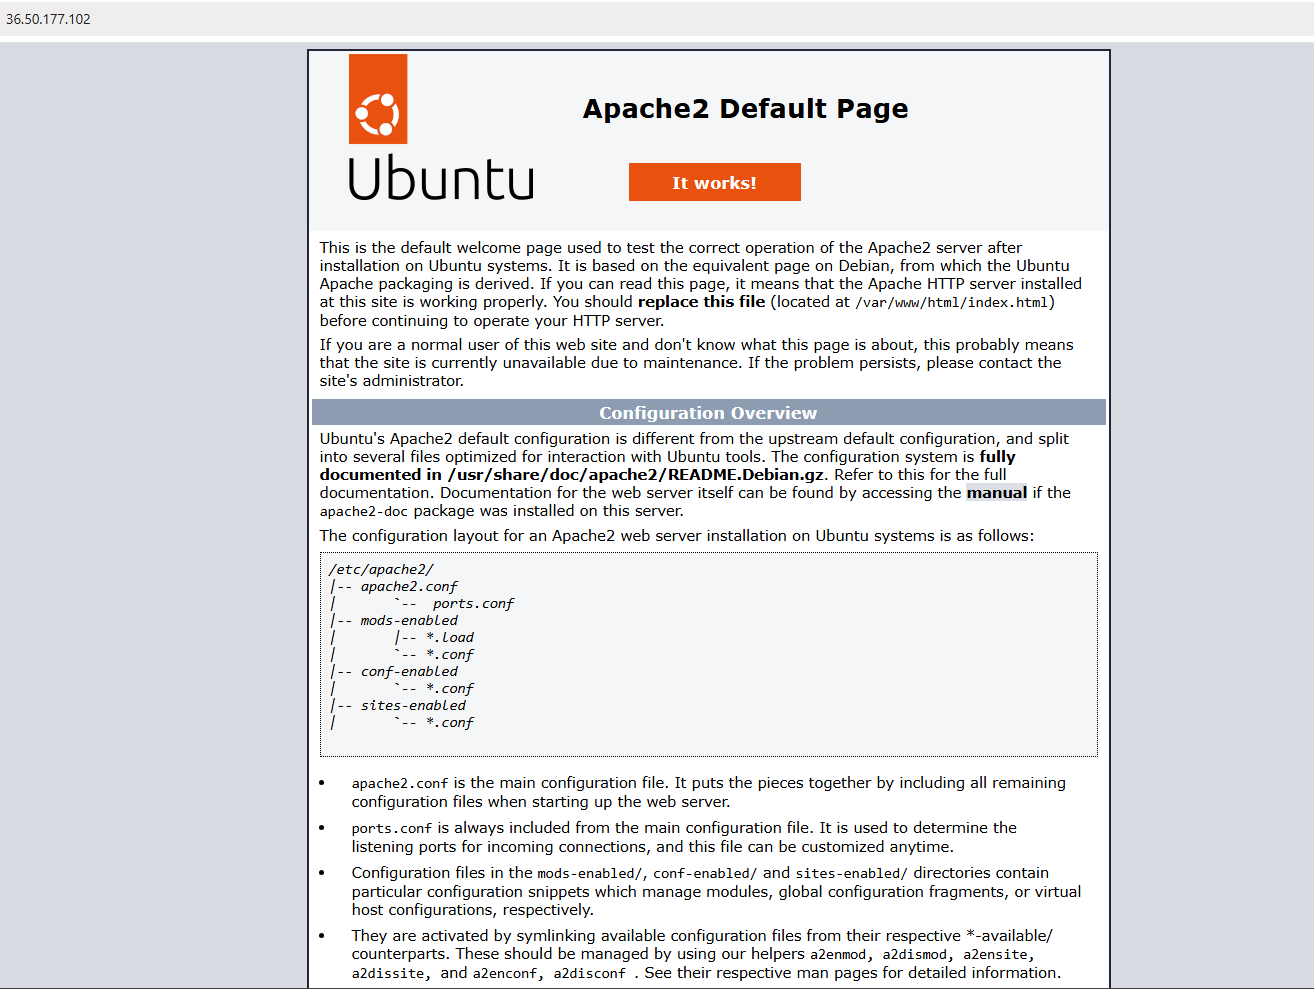Click "ports.conf" in the second bullet

click(x=392, y=829)
